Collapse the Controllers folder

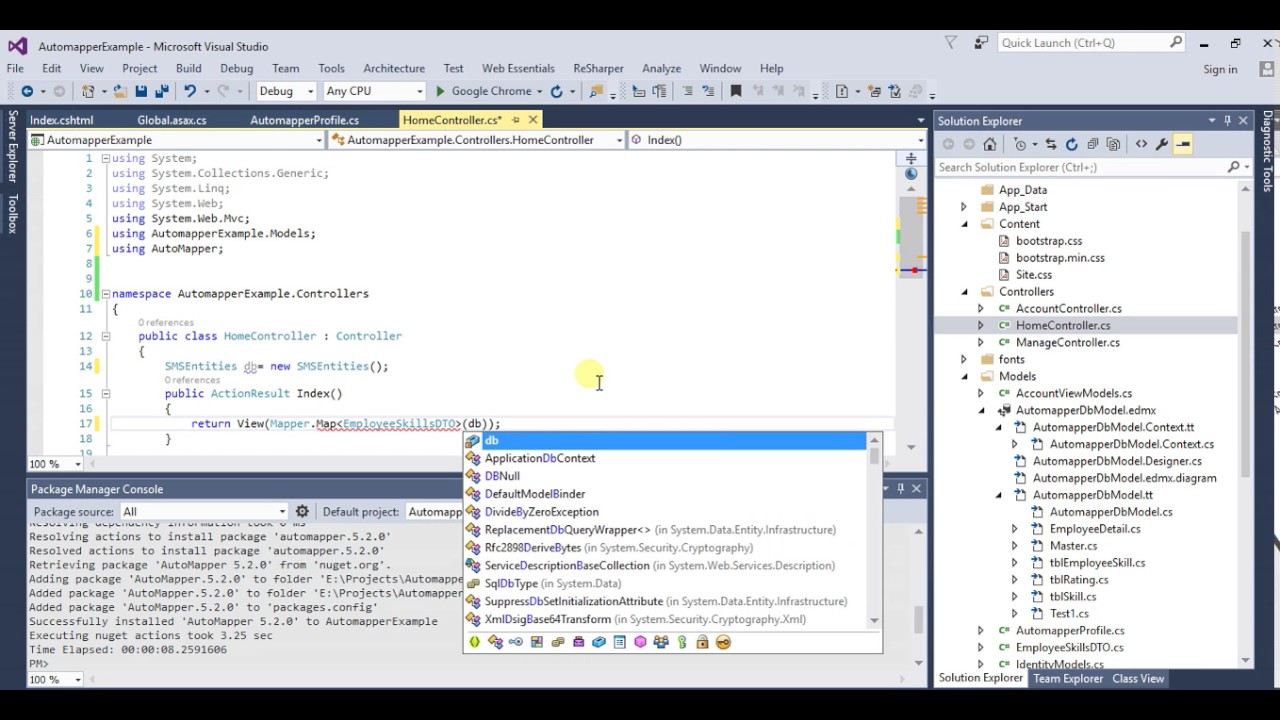pyautogui.click(x=964, y=292)
